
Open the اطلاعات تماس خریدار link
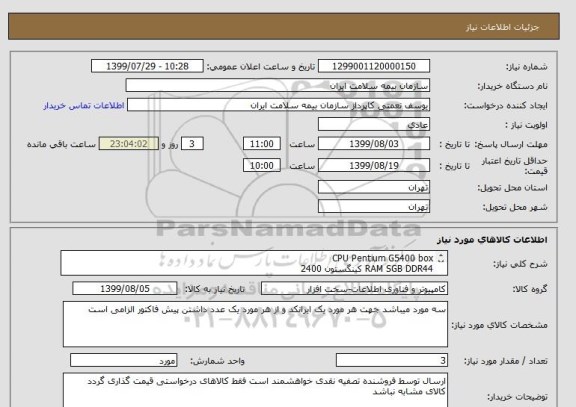click(x=84, y=106)
